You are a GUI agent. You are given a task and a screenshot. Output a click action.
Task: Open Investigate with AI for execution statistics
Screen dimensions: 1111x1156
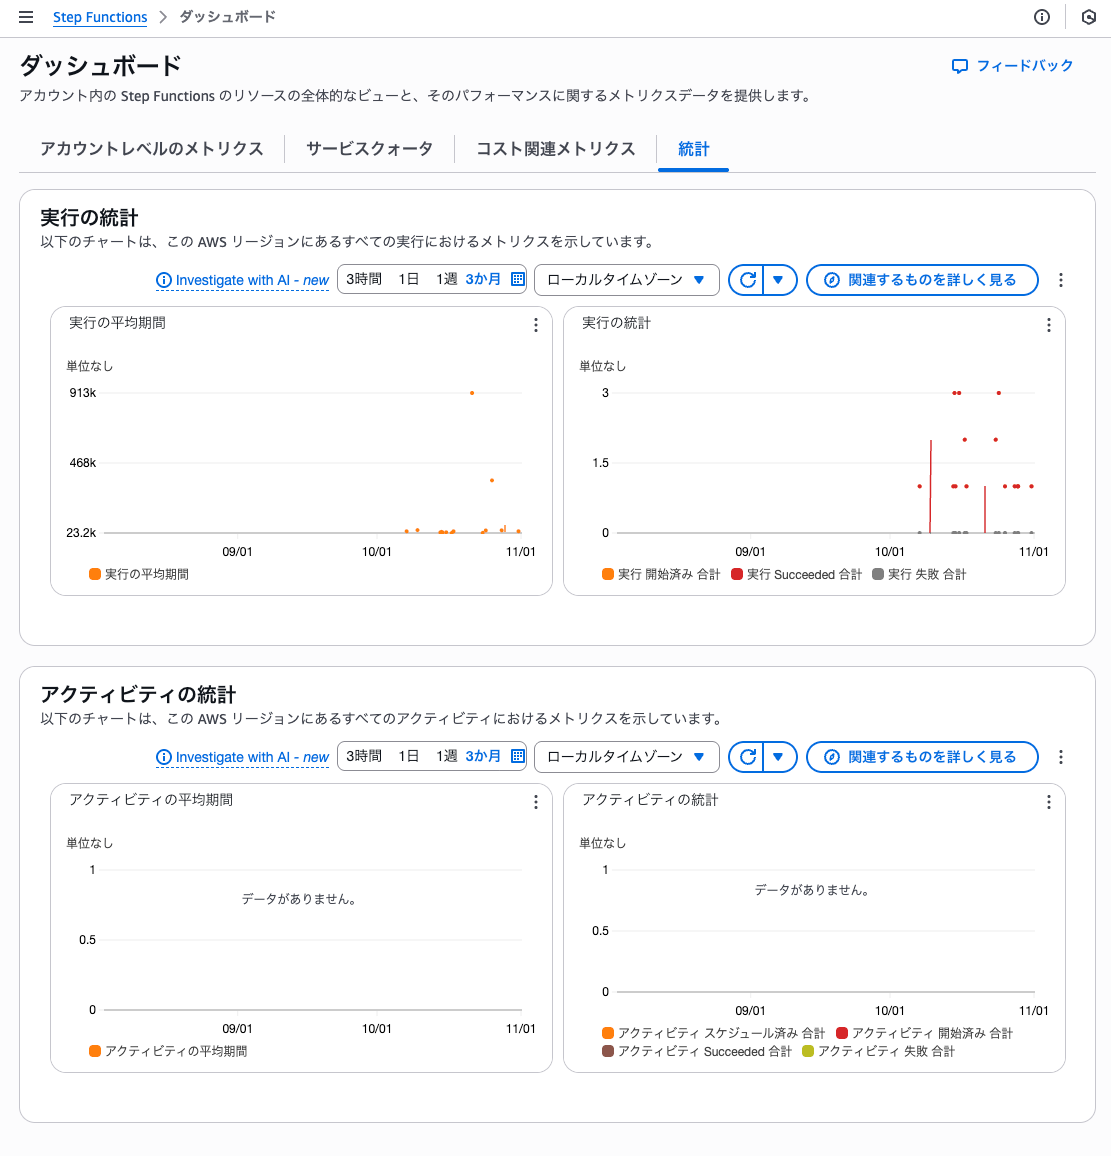pos(243,280)
